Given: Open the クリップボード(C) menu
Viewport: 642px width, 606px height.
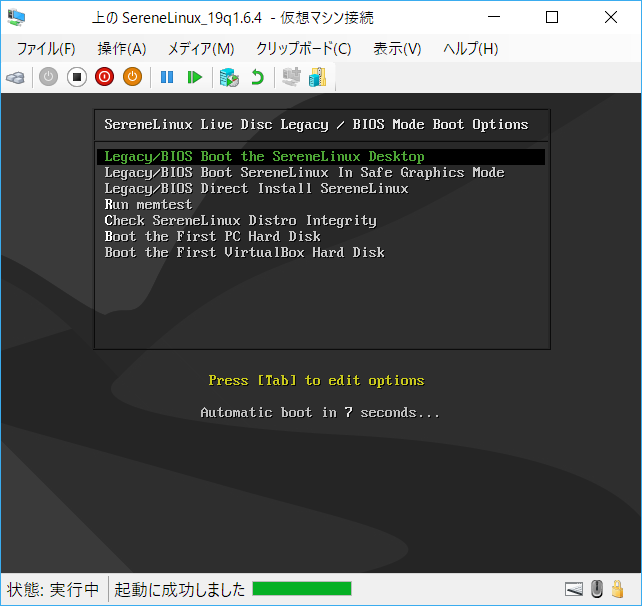Looking at the screenshot, I should (x=304, y=49).
